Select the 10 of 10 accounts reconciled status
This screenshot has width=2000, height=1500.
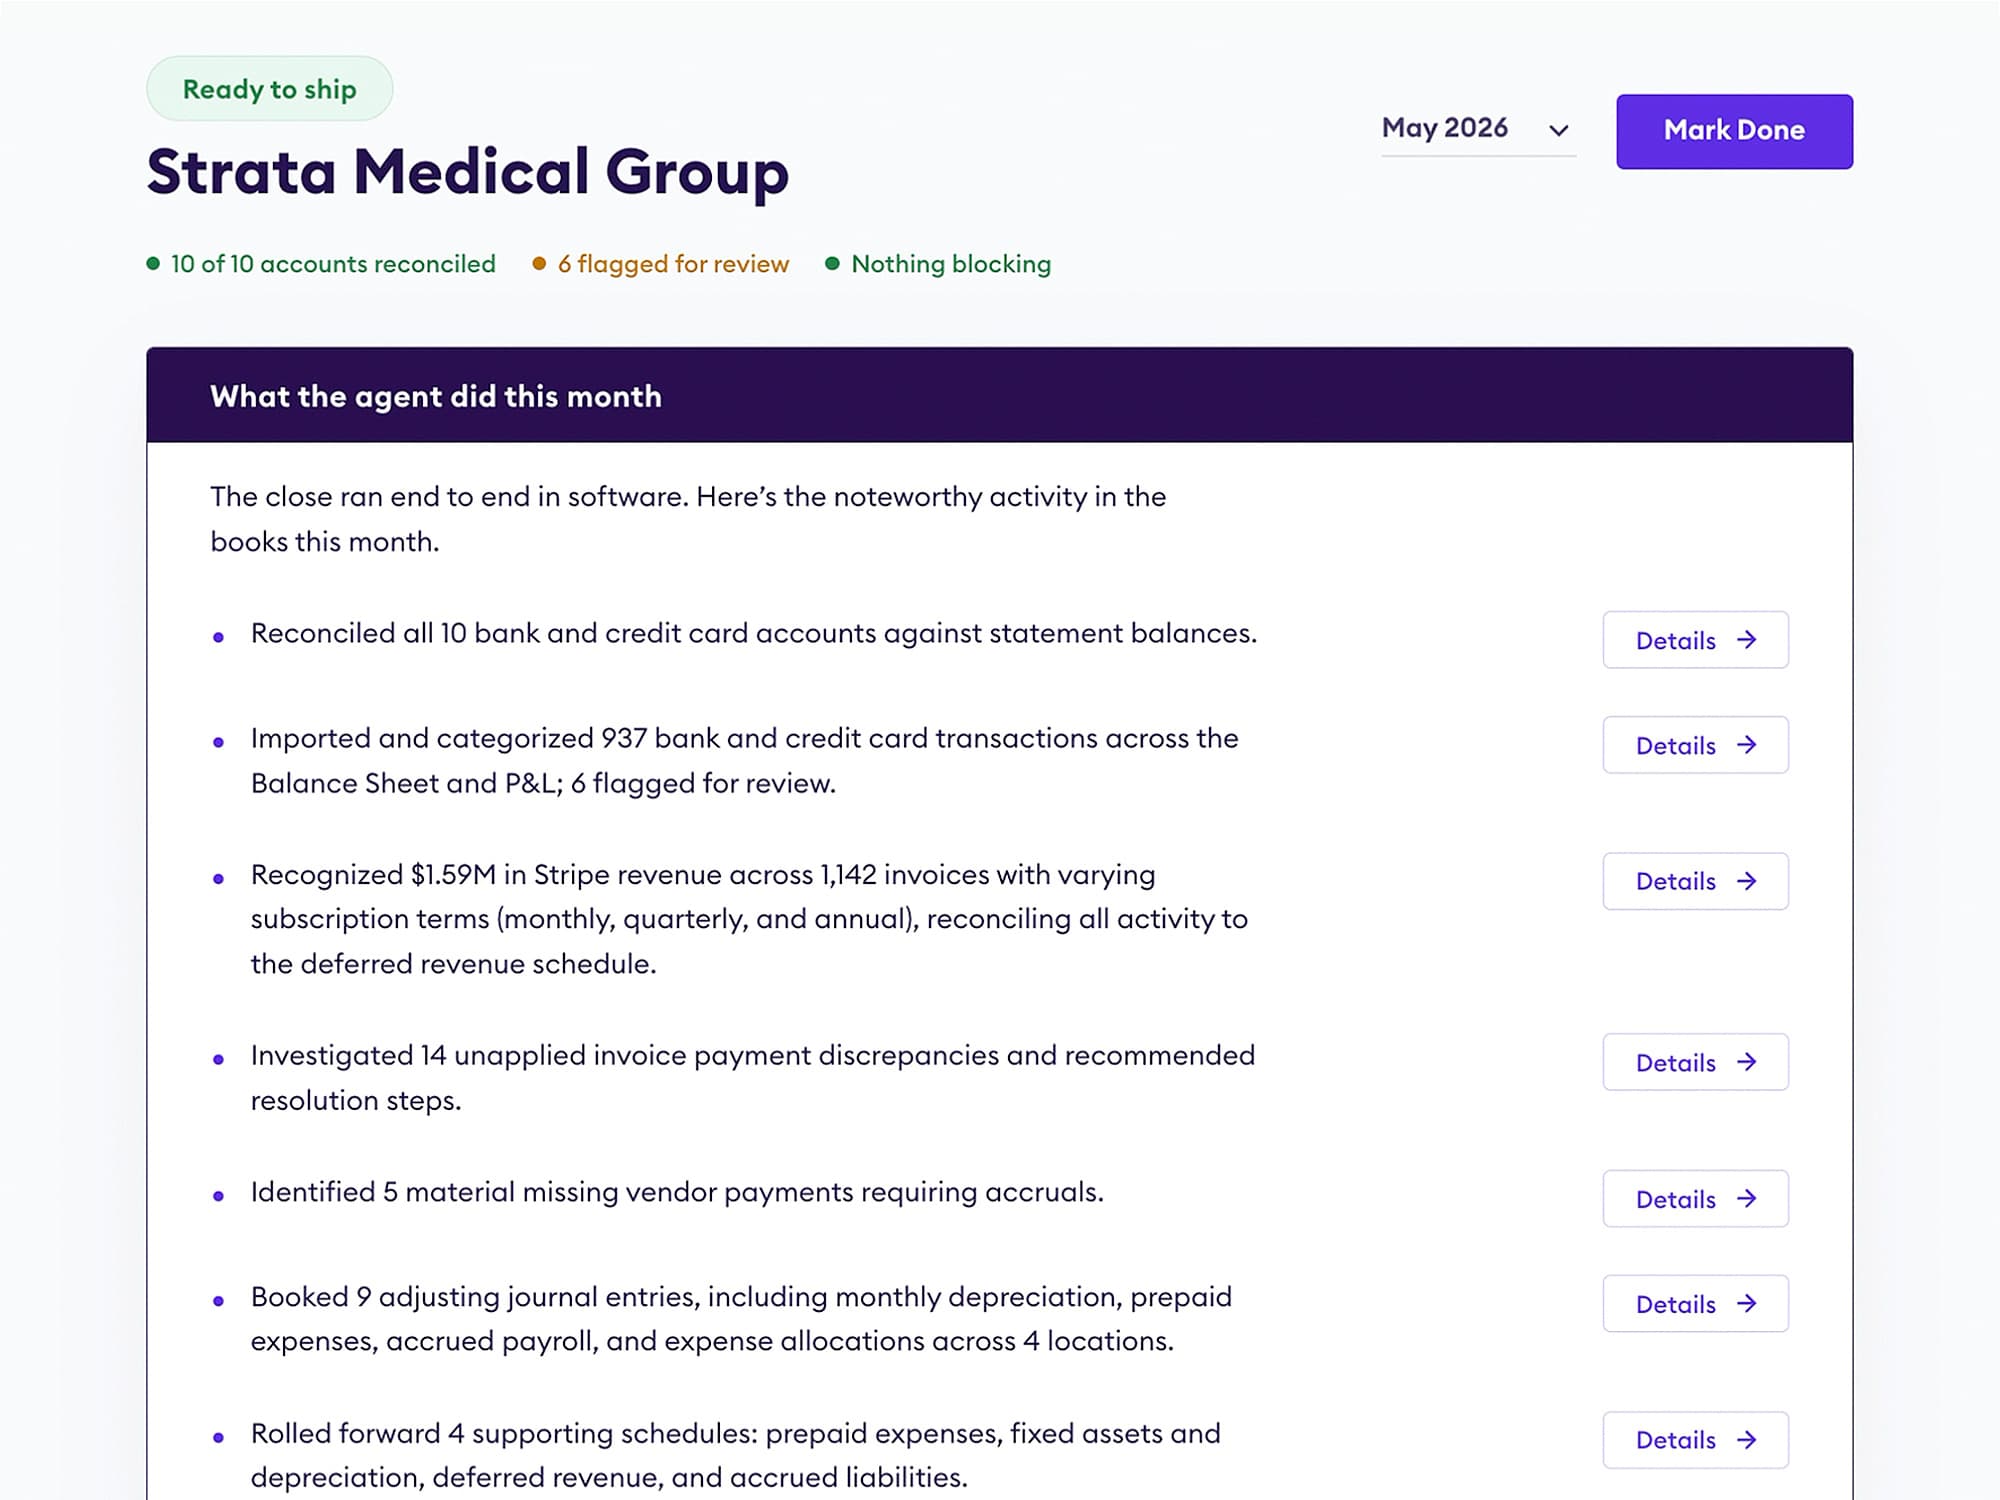click(x=321, y=264)
